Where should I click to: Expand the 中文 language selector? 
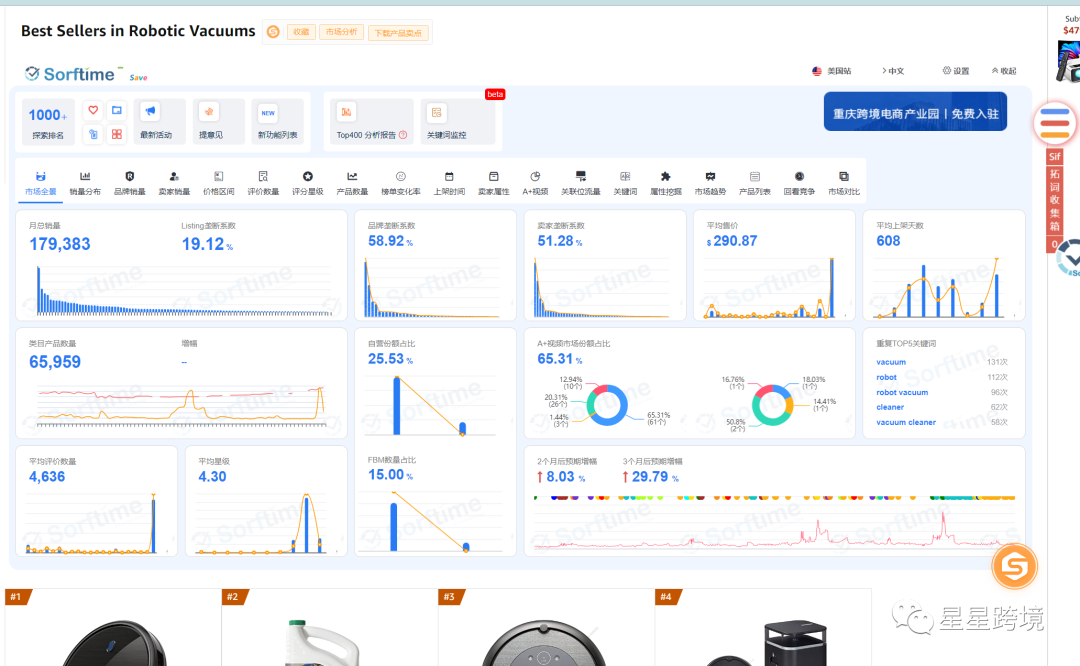893,71
